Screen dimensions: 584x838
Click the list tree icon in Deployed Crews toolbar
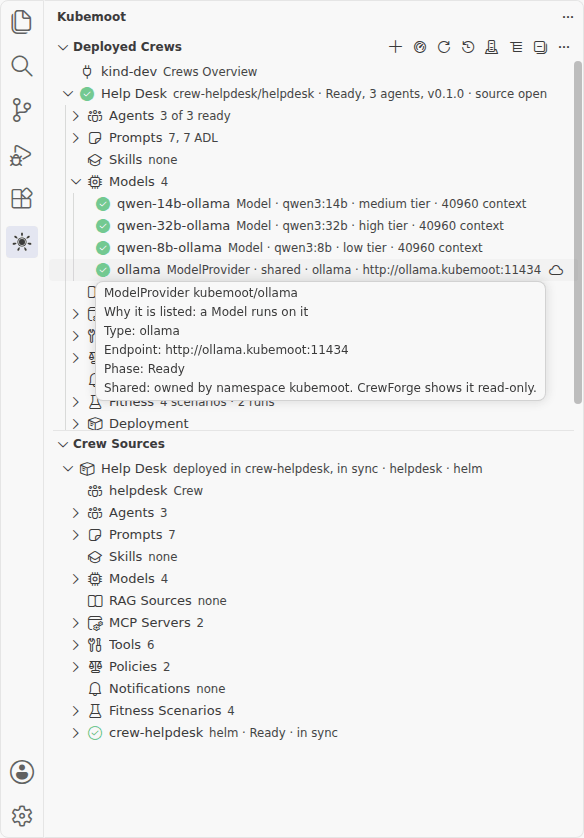tap(516, 47)
